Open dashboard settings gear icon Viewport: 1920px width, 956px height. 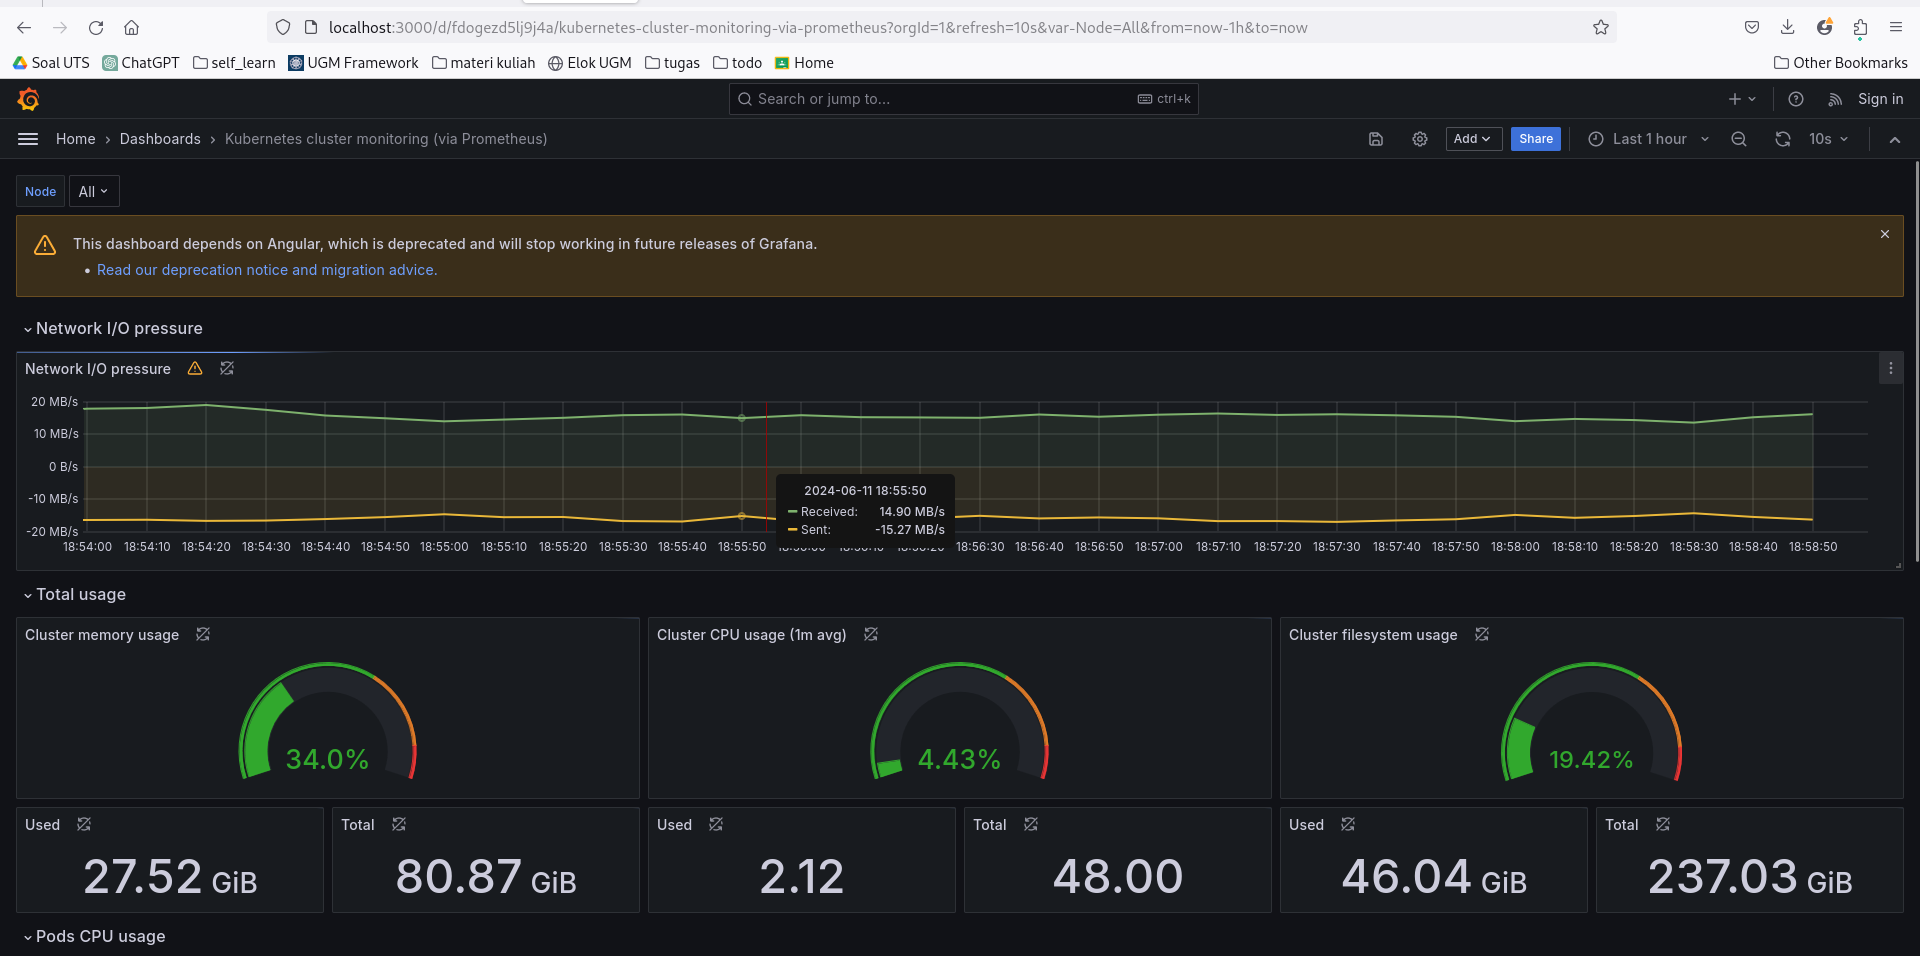pos(1420,139)
